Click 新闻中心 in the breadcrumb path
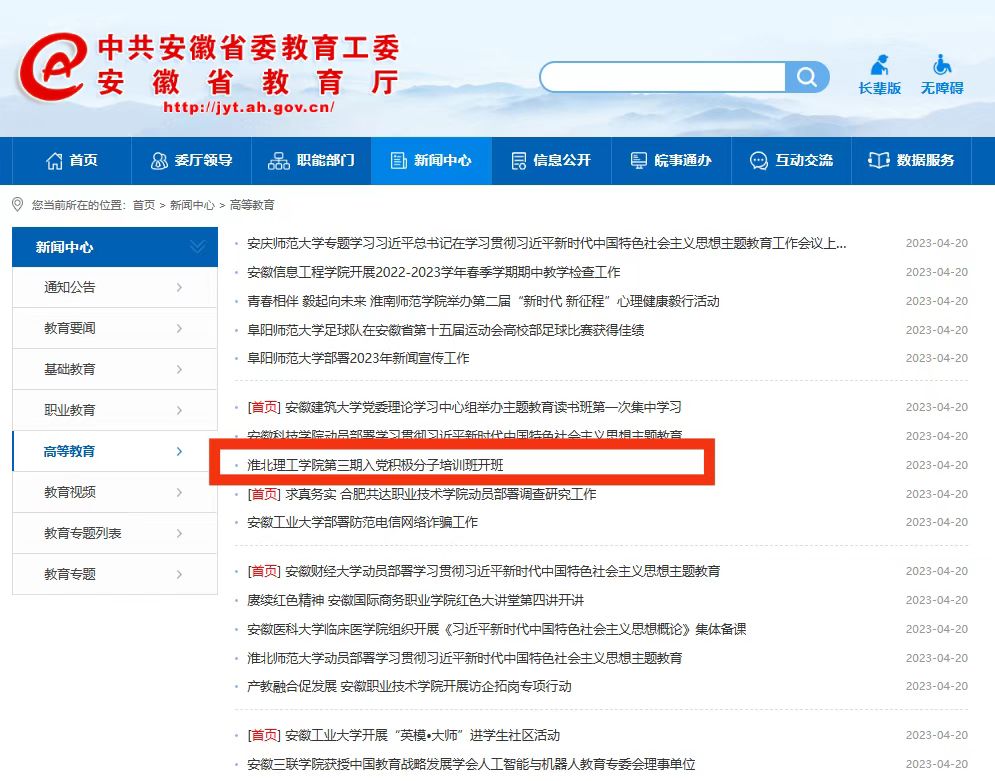The width and height of the screenshot is (995, 781). click(x=192, y=205)
